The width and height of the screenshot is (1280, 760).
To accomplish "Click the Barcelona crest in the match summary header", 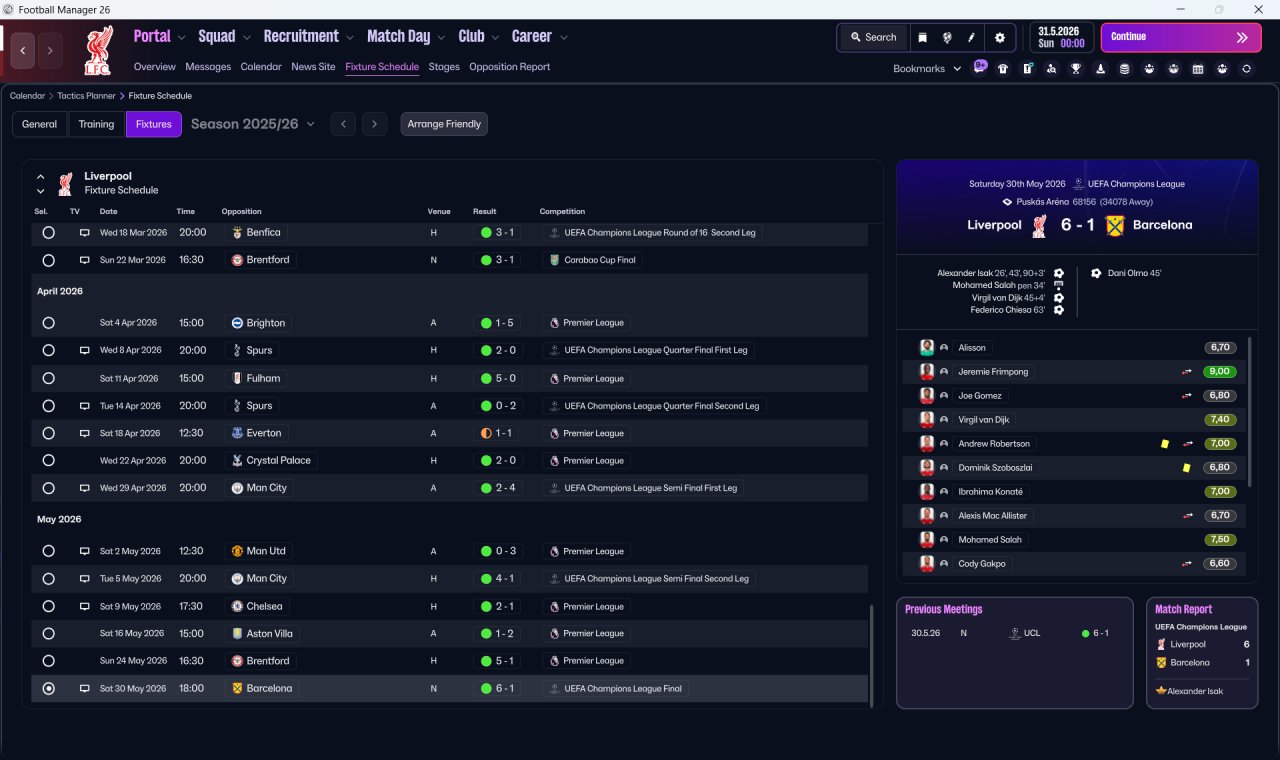I will pyautogui.click(x=1115, y=225).
